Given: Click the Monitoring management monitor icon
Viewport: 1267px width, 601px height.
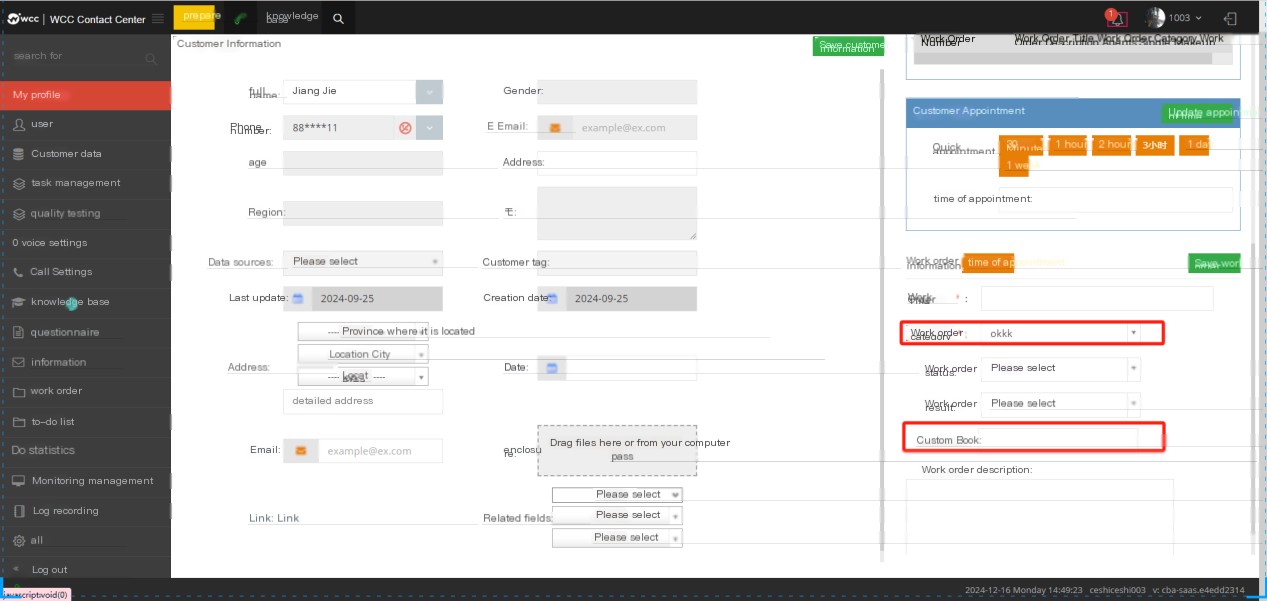Looking at the screenshot, I should (x=19, y=481).
